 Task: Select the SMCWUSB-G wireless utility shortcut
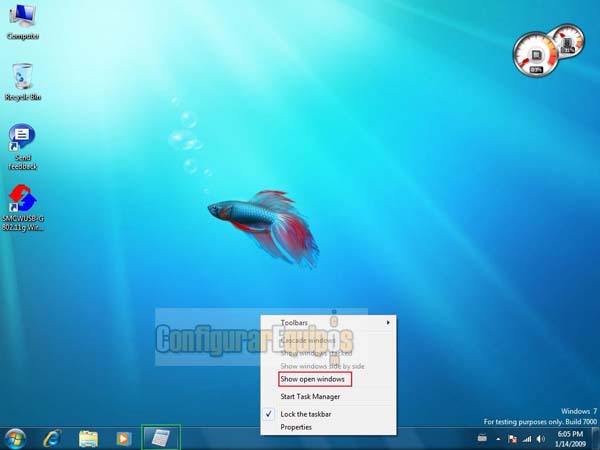click(23, 208)
